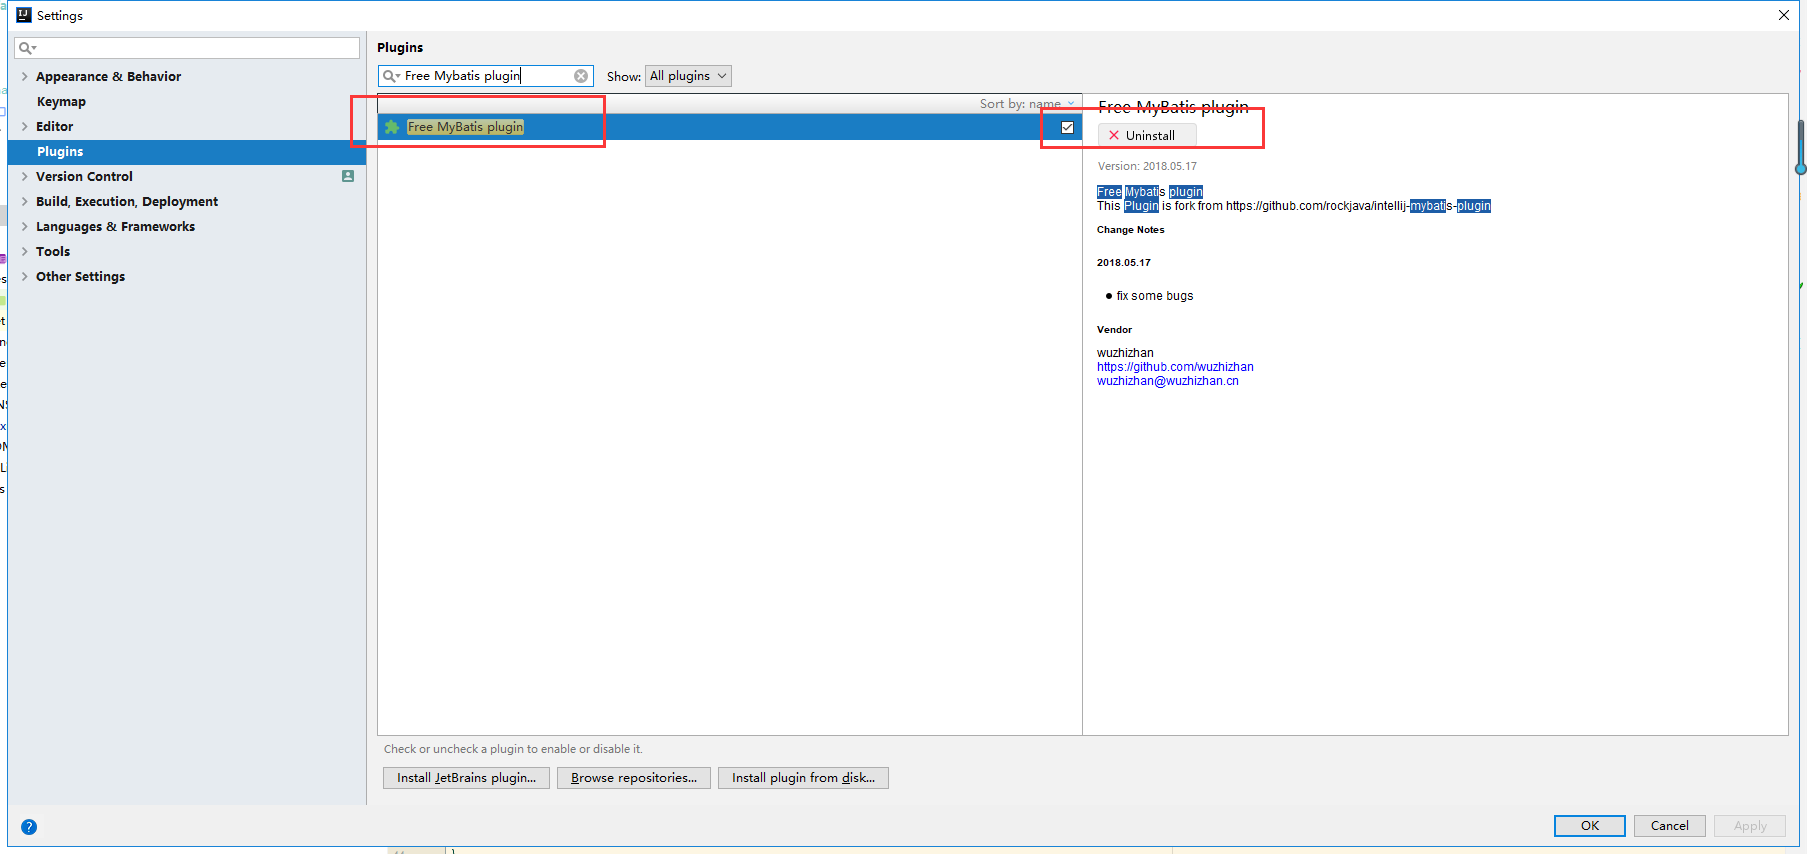1807x854 pixels.
Task: Clear the plugin search field text
Action: click(x=581, y=76)
